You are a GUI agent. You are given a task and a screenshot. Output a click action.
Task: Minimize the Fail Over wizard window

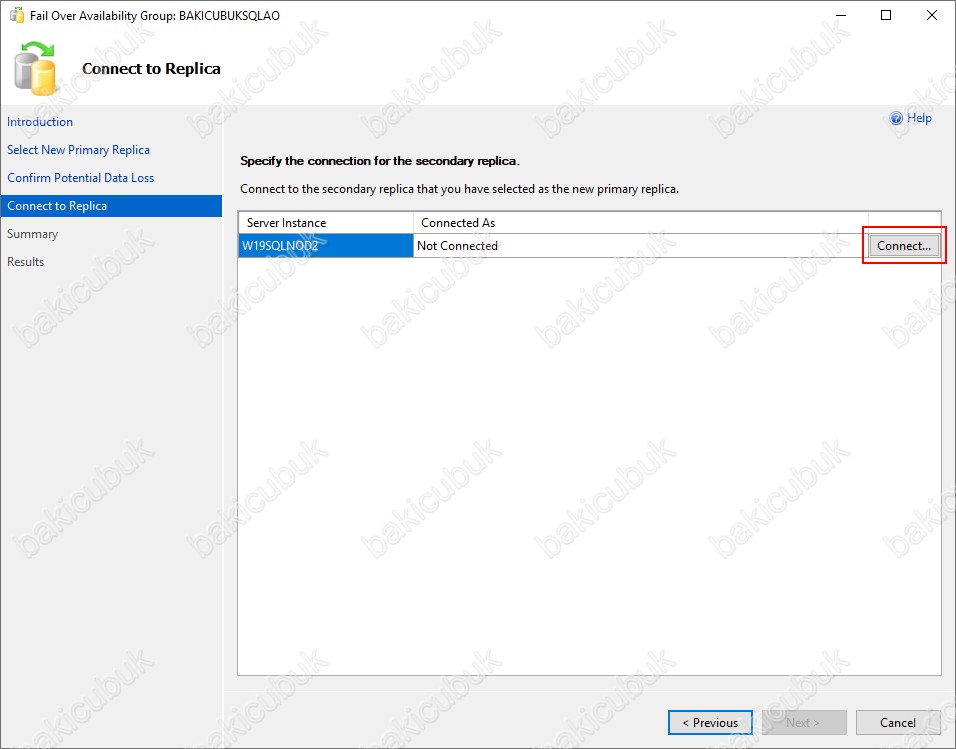click(841, 15)
